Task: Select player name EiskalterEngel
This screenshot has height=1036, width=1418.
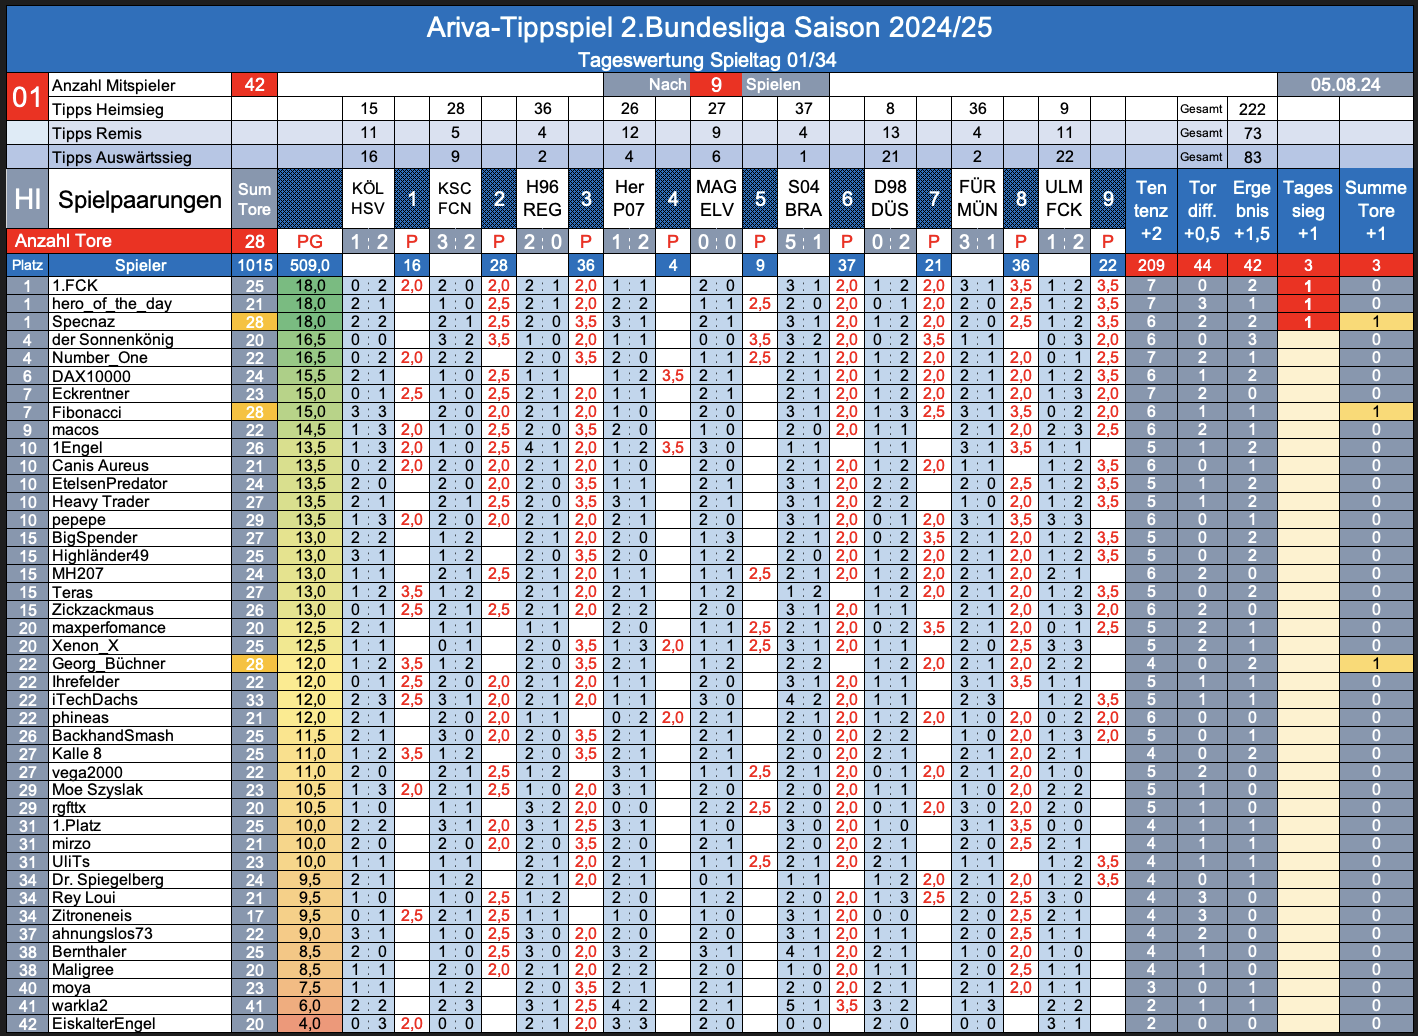Action: coord(104,1023)
